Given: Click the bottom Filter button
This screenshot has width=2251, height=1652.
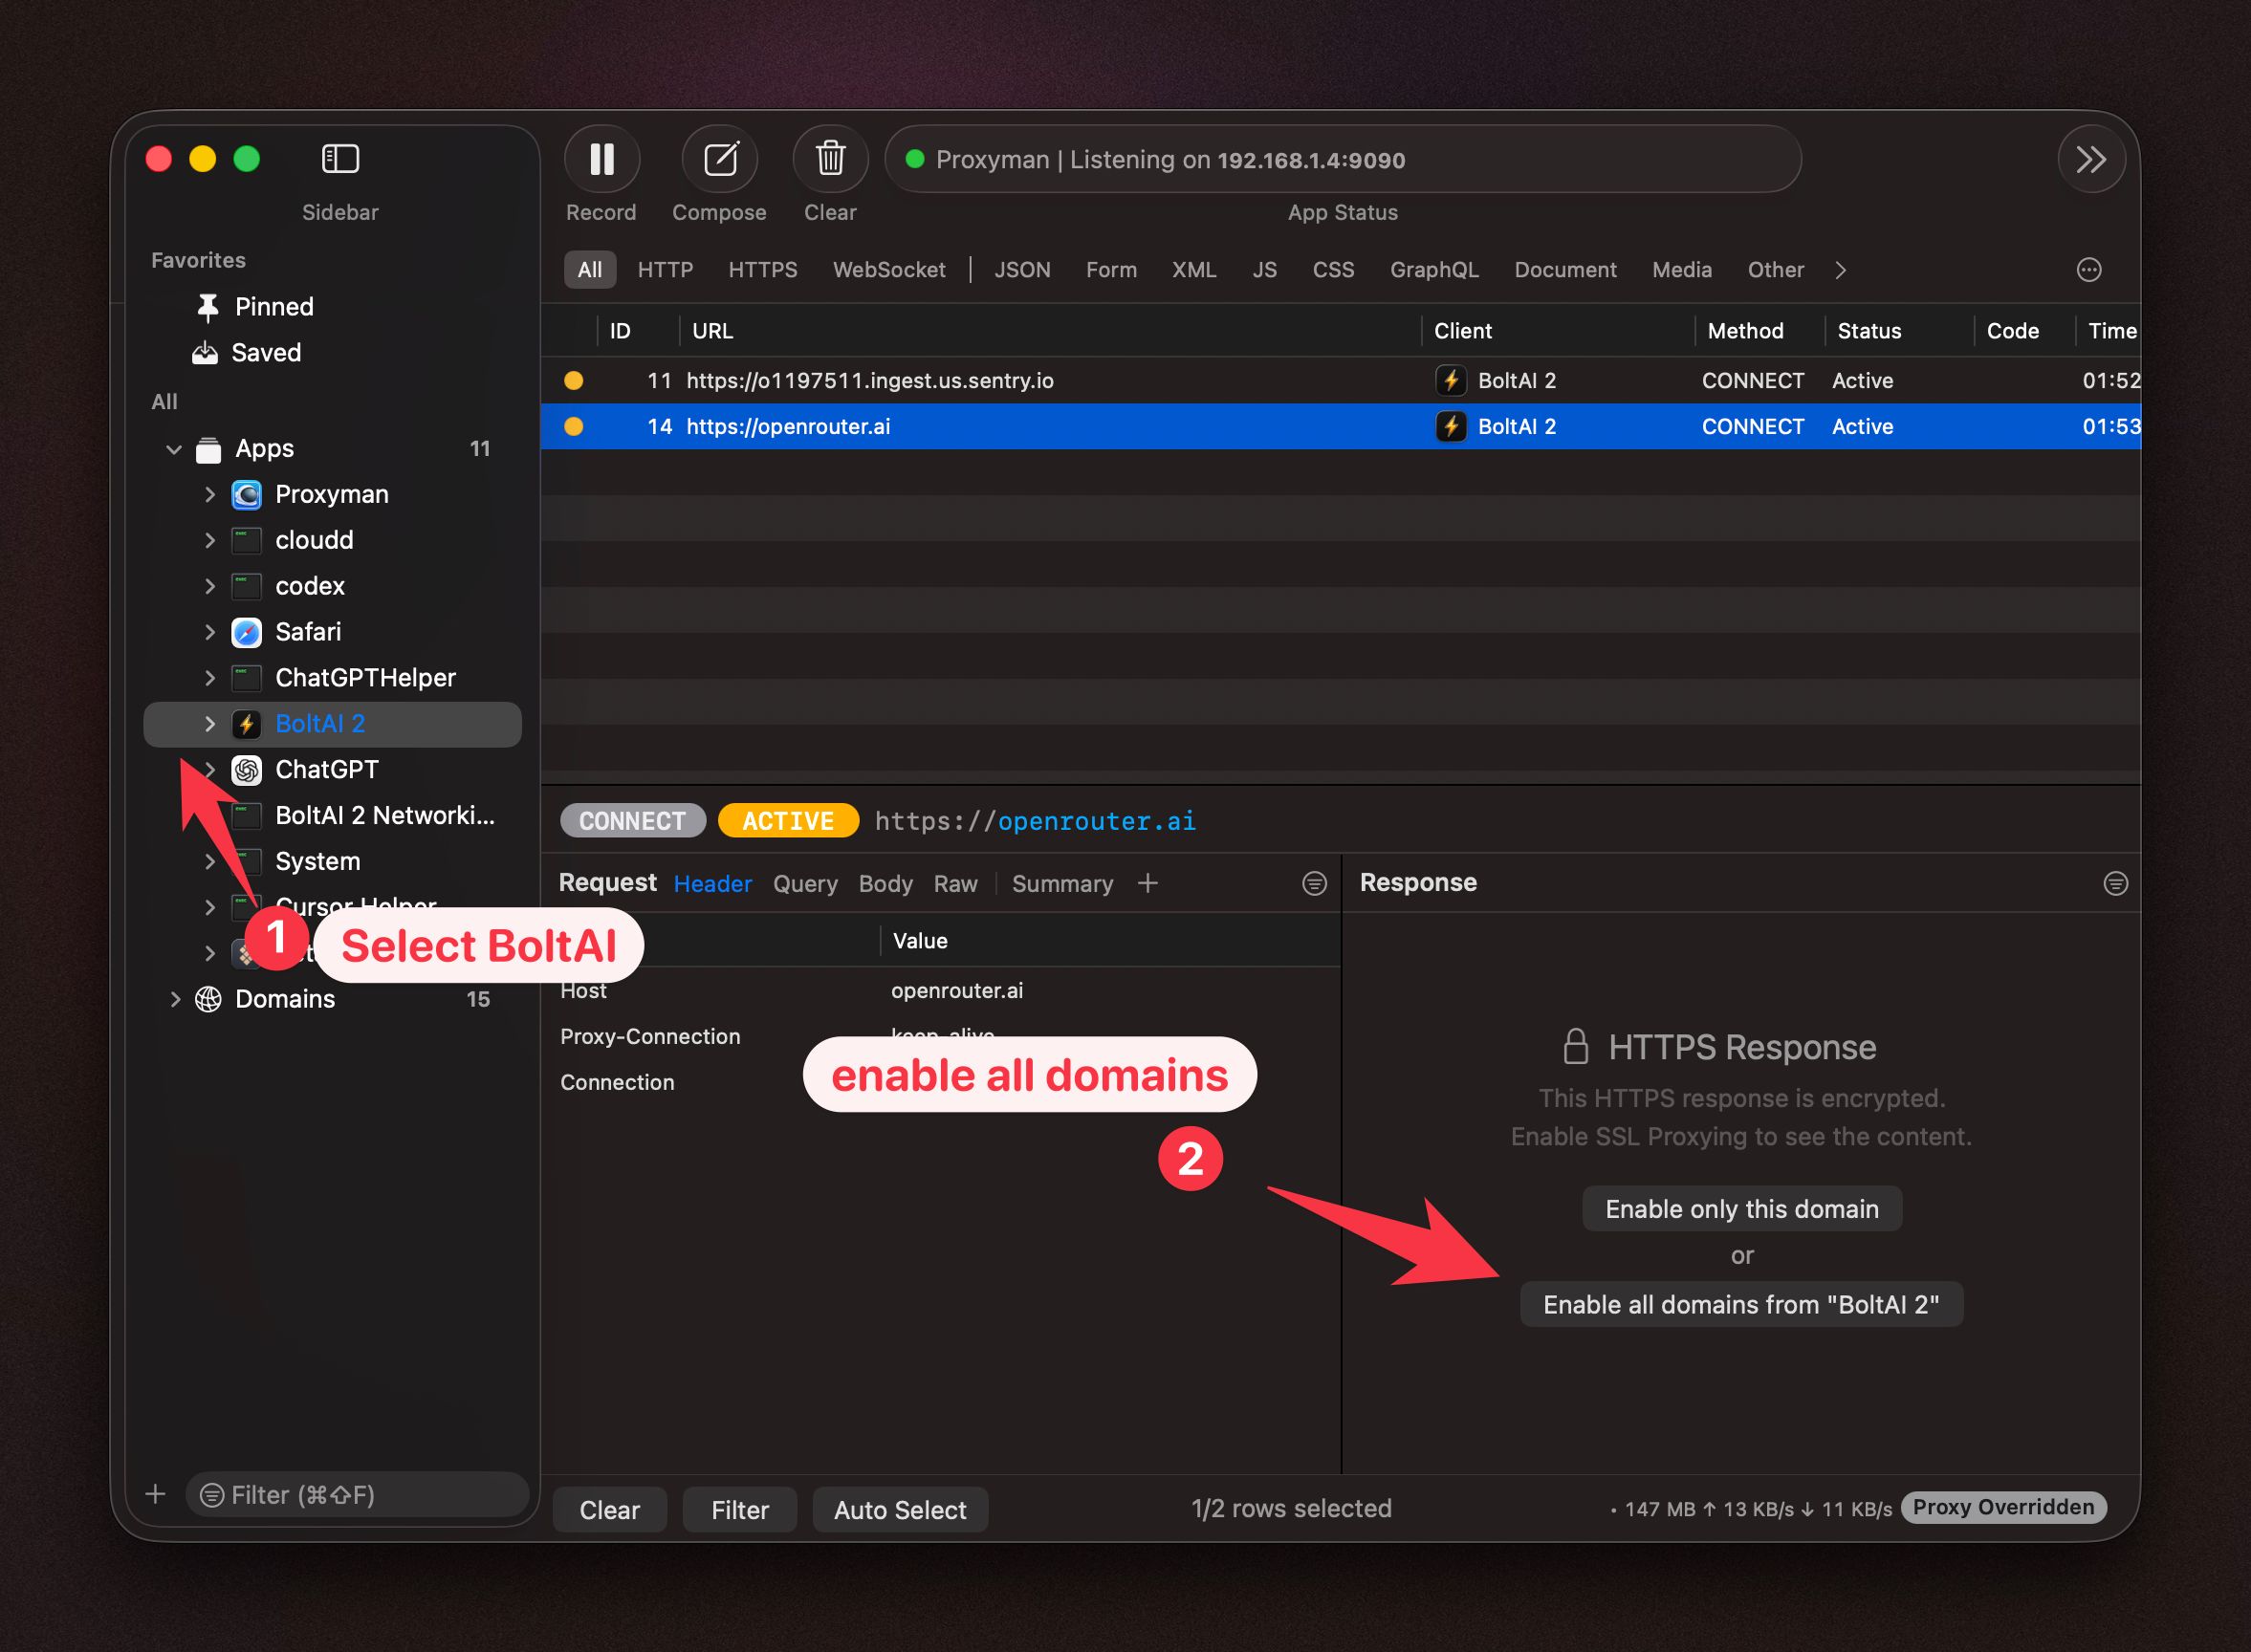Looking at the screenshot, I should pos(740,1510).
